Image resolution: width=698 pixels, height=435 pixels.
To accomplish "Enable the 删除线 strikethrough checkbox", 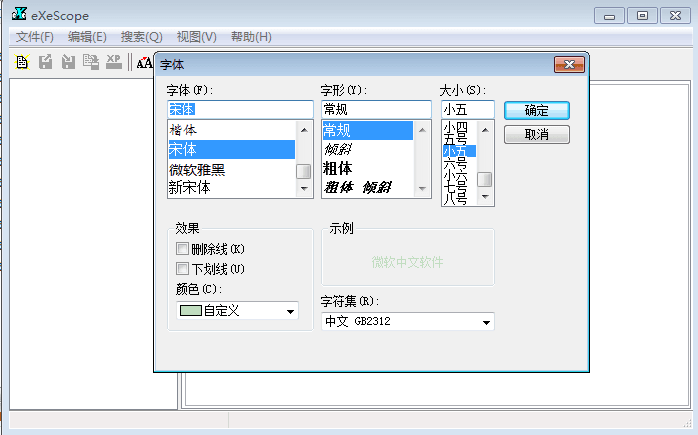I will 182,249.
